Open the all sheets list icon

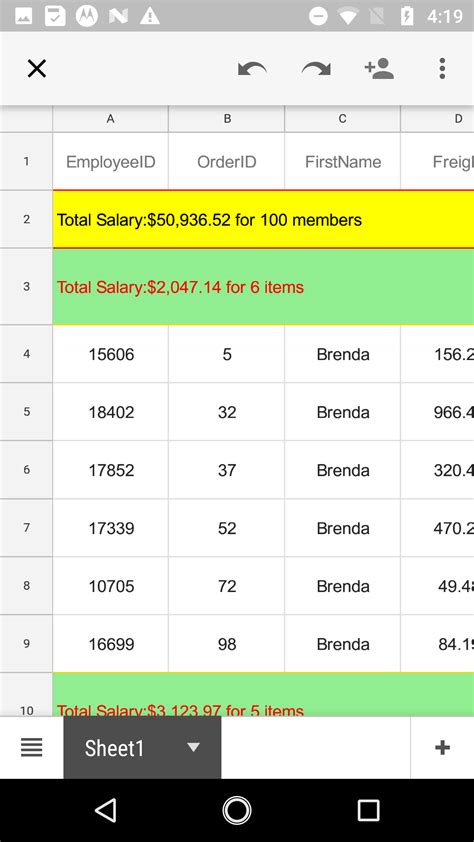point(32,747)
